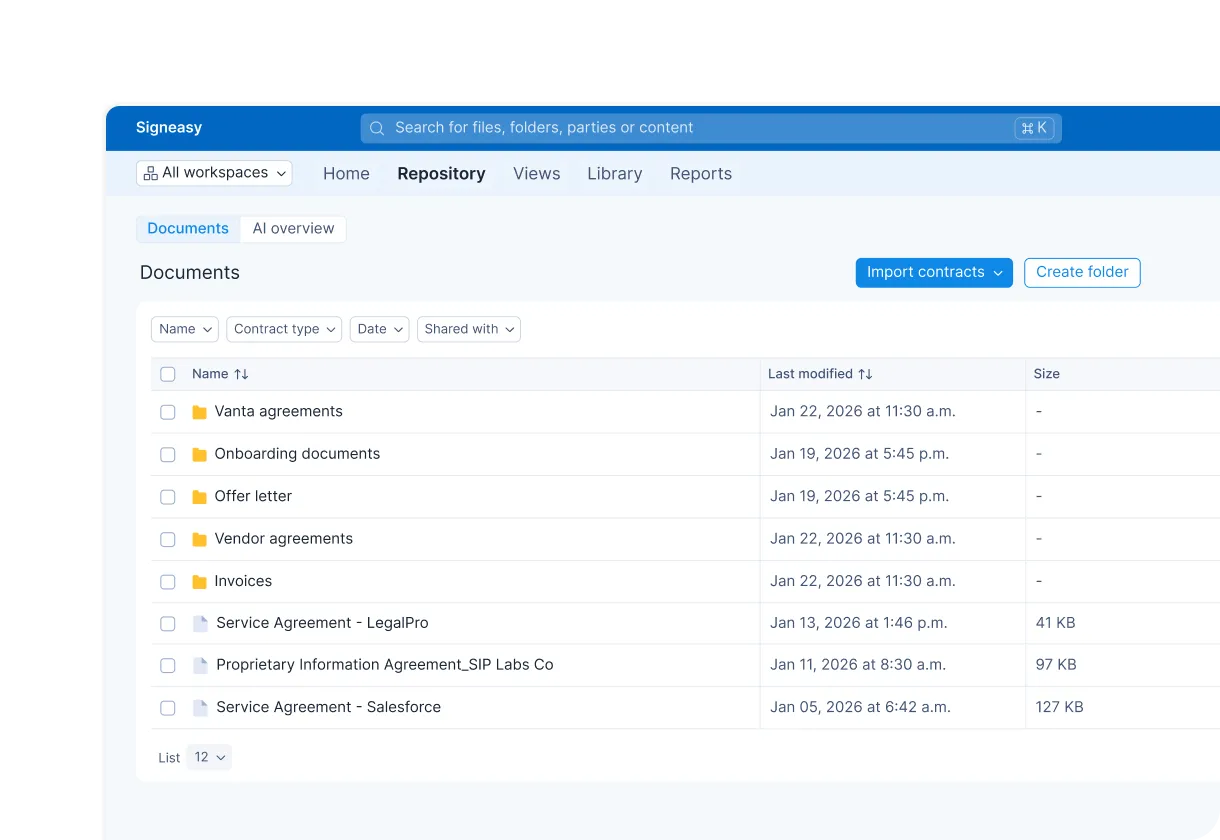Check the Service Agreement - LegalPro checkbox
The width and height of the screenshot is (1220, 840).
[168, 623]
